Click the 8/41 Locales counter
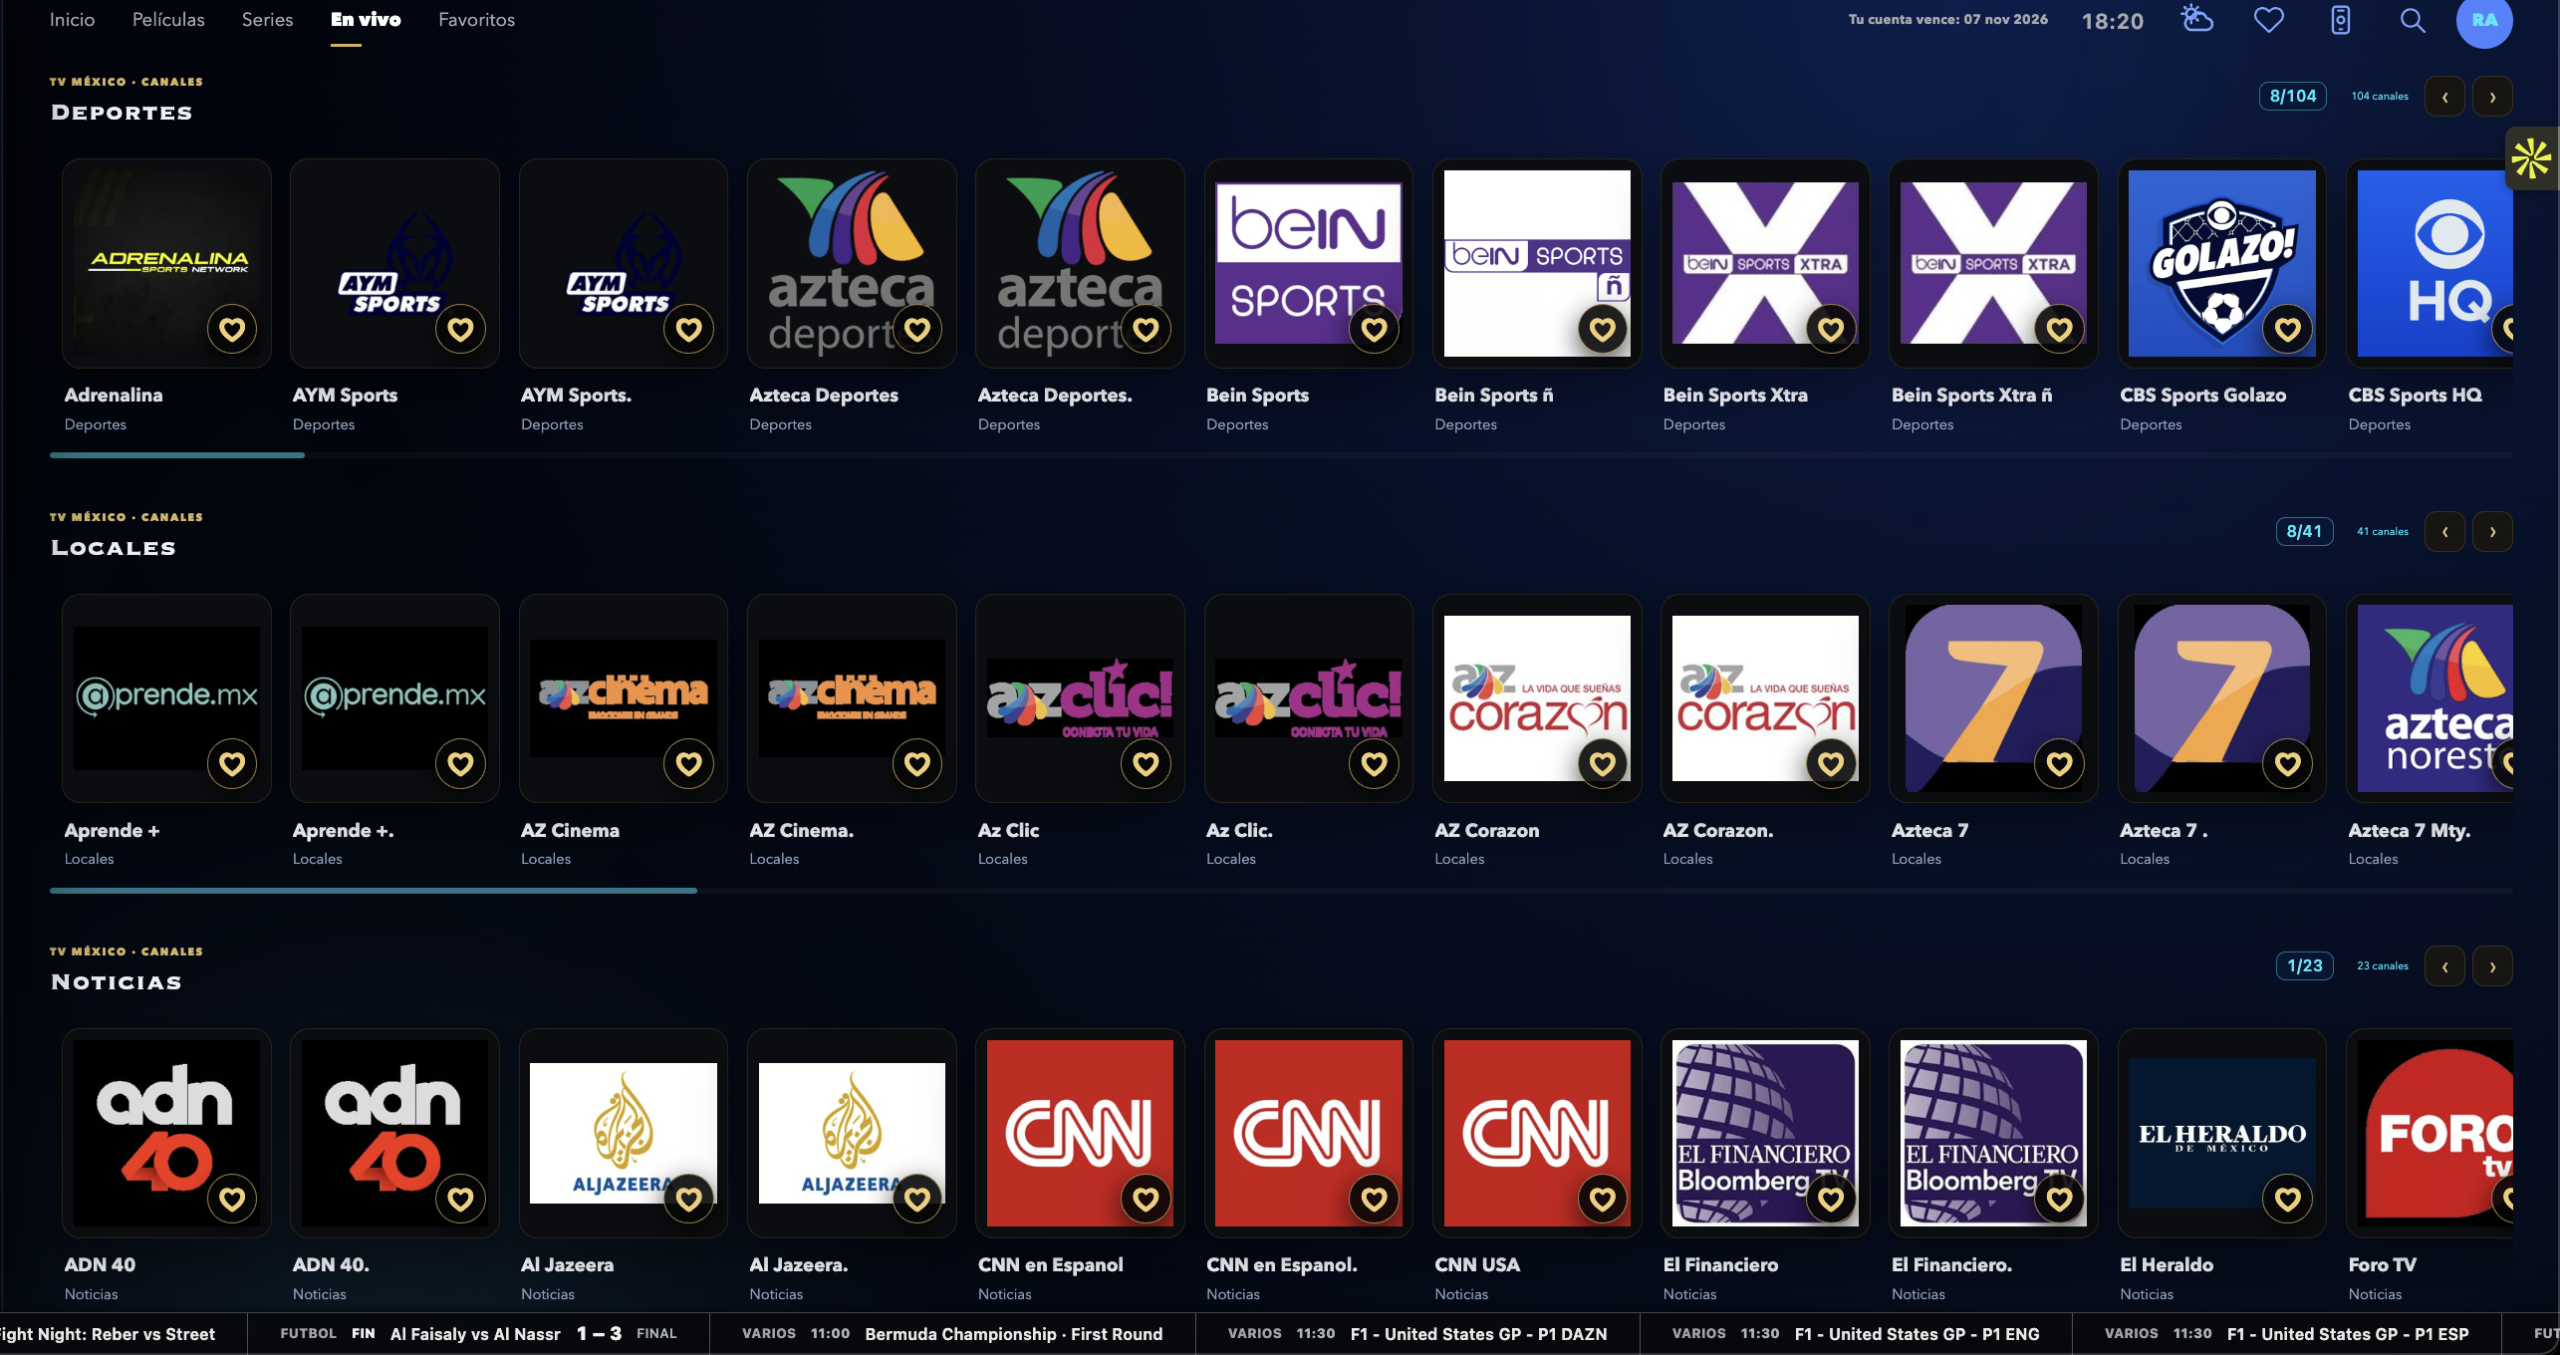 2304,531
